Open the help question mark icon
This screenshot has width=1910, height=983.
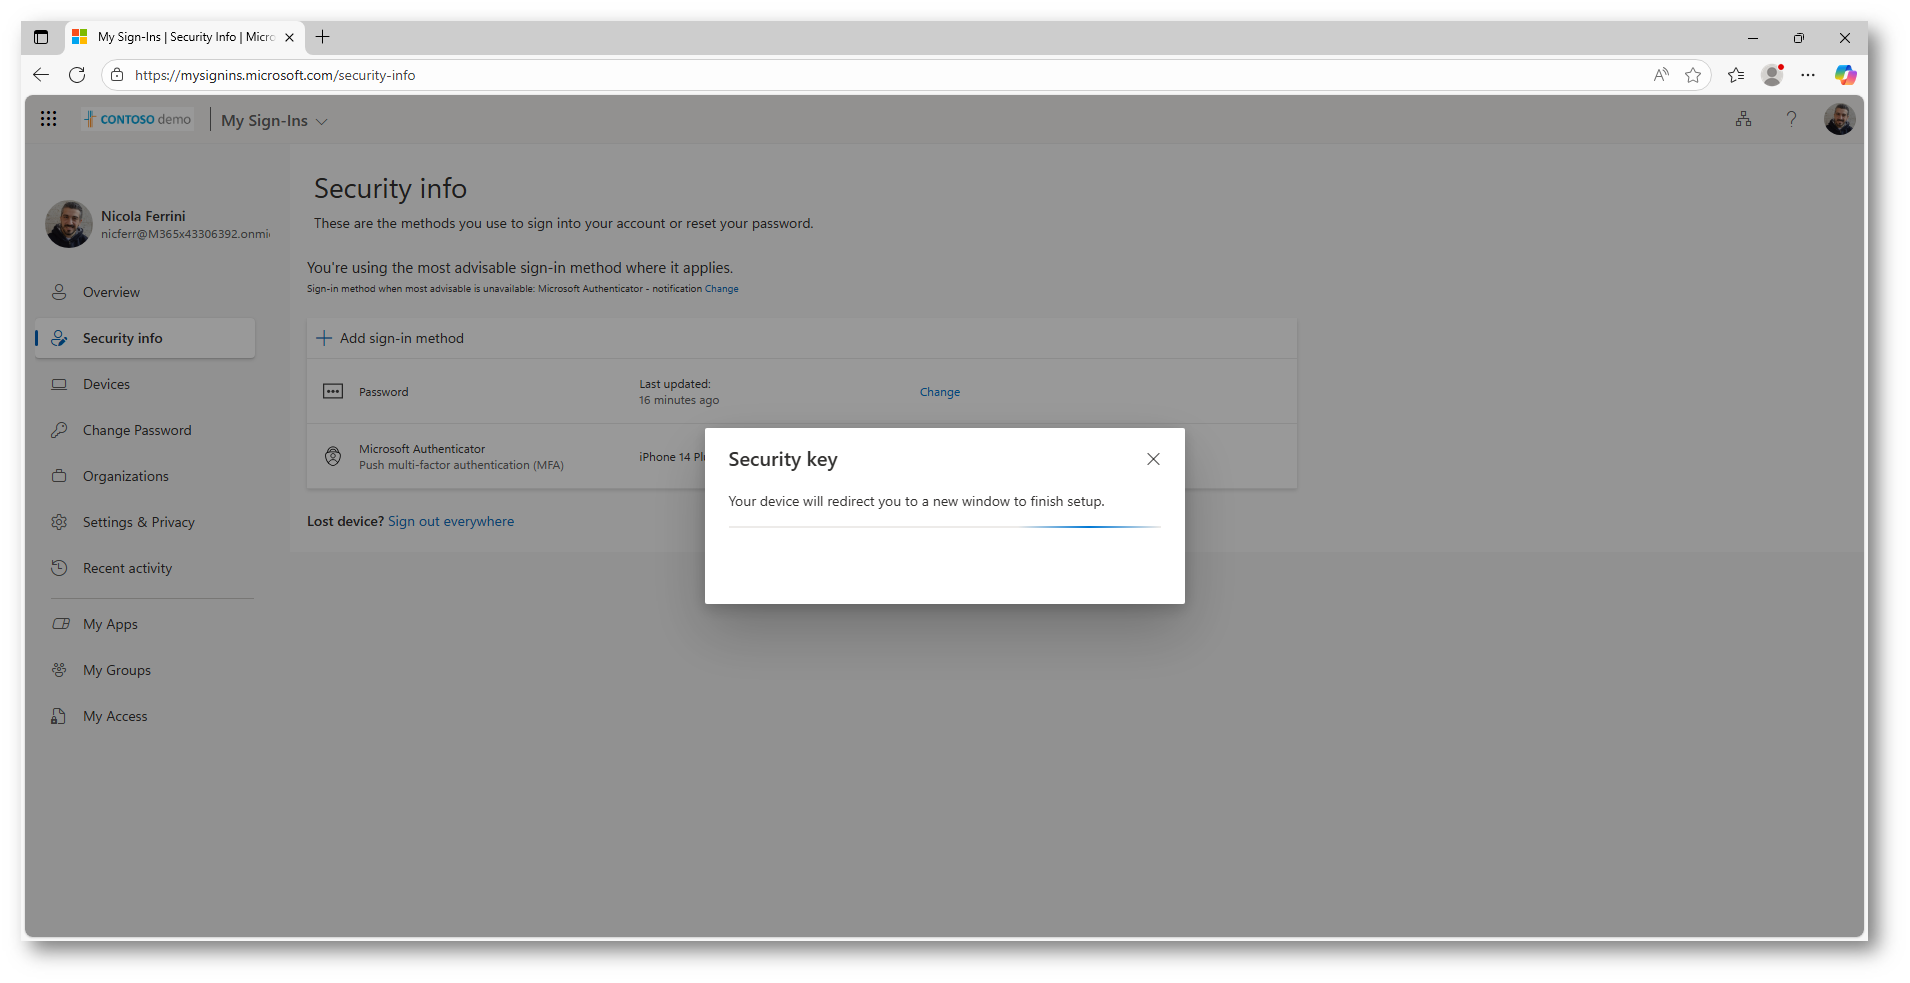[x=1791, y=119]
